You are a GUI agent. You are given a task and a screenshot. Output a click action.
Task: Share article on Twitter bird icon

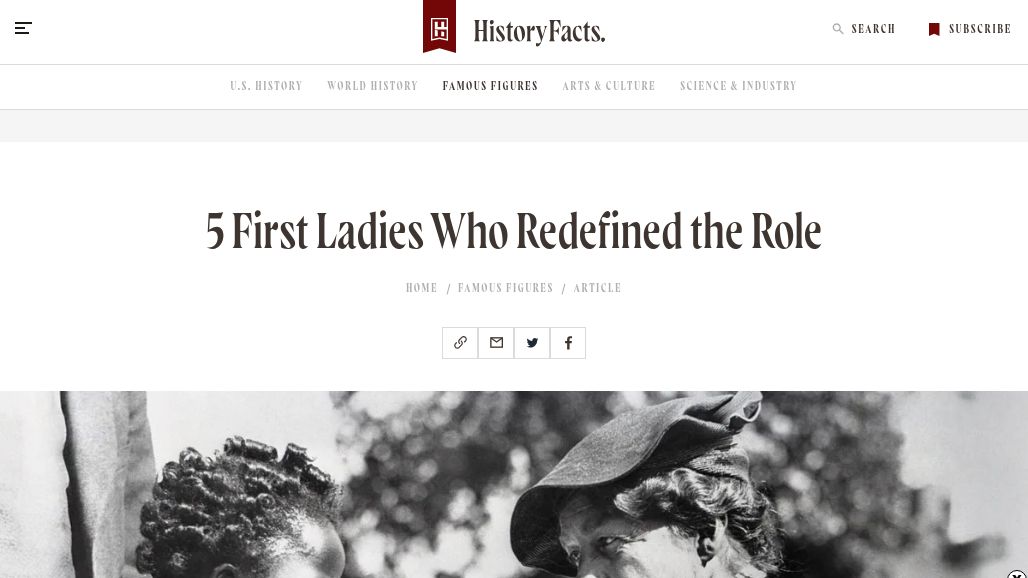coord(532,343)
